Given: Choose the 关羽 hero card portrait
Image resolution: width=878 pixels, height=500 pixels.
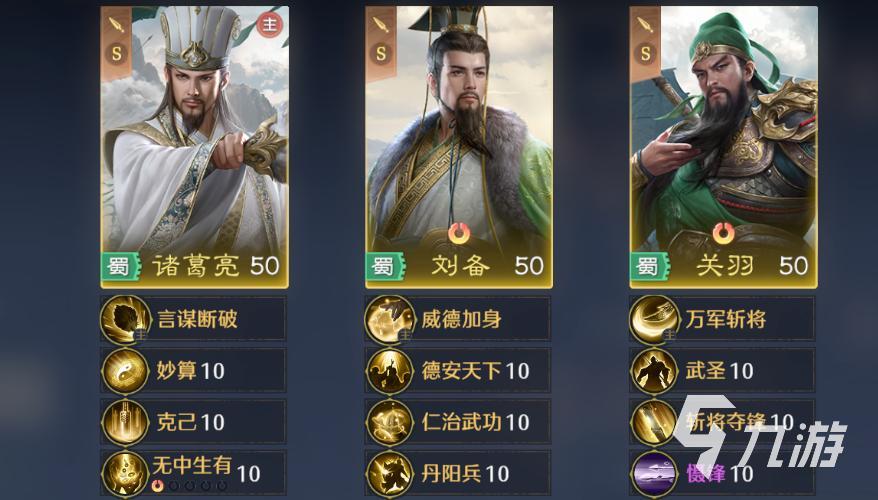Looking at the screenshot, I should [x=723, y=147].
